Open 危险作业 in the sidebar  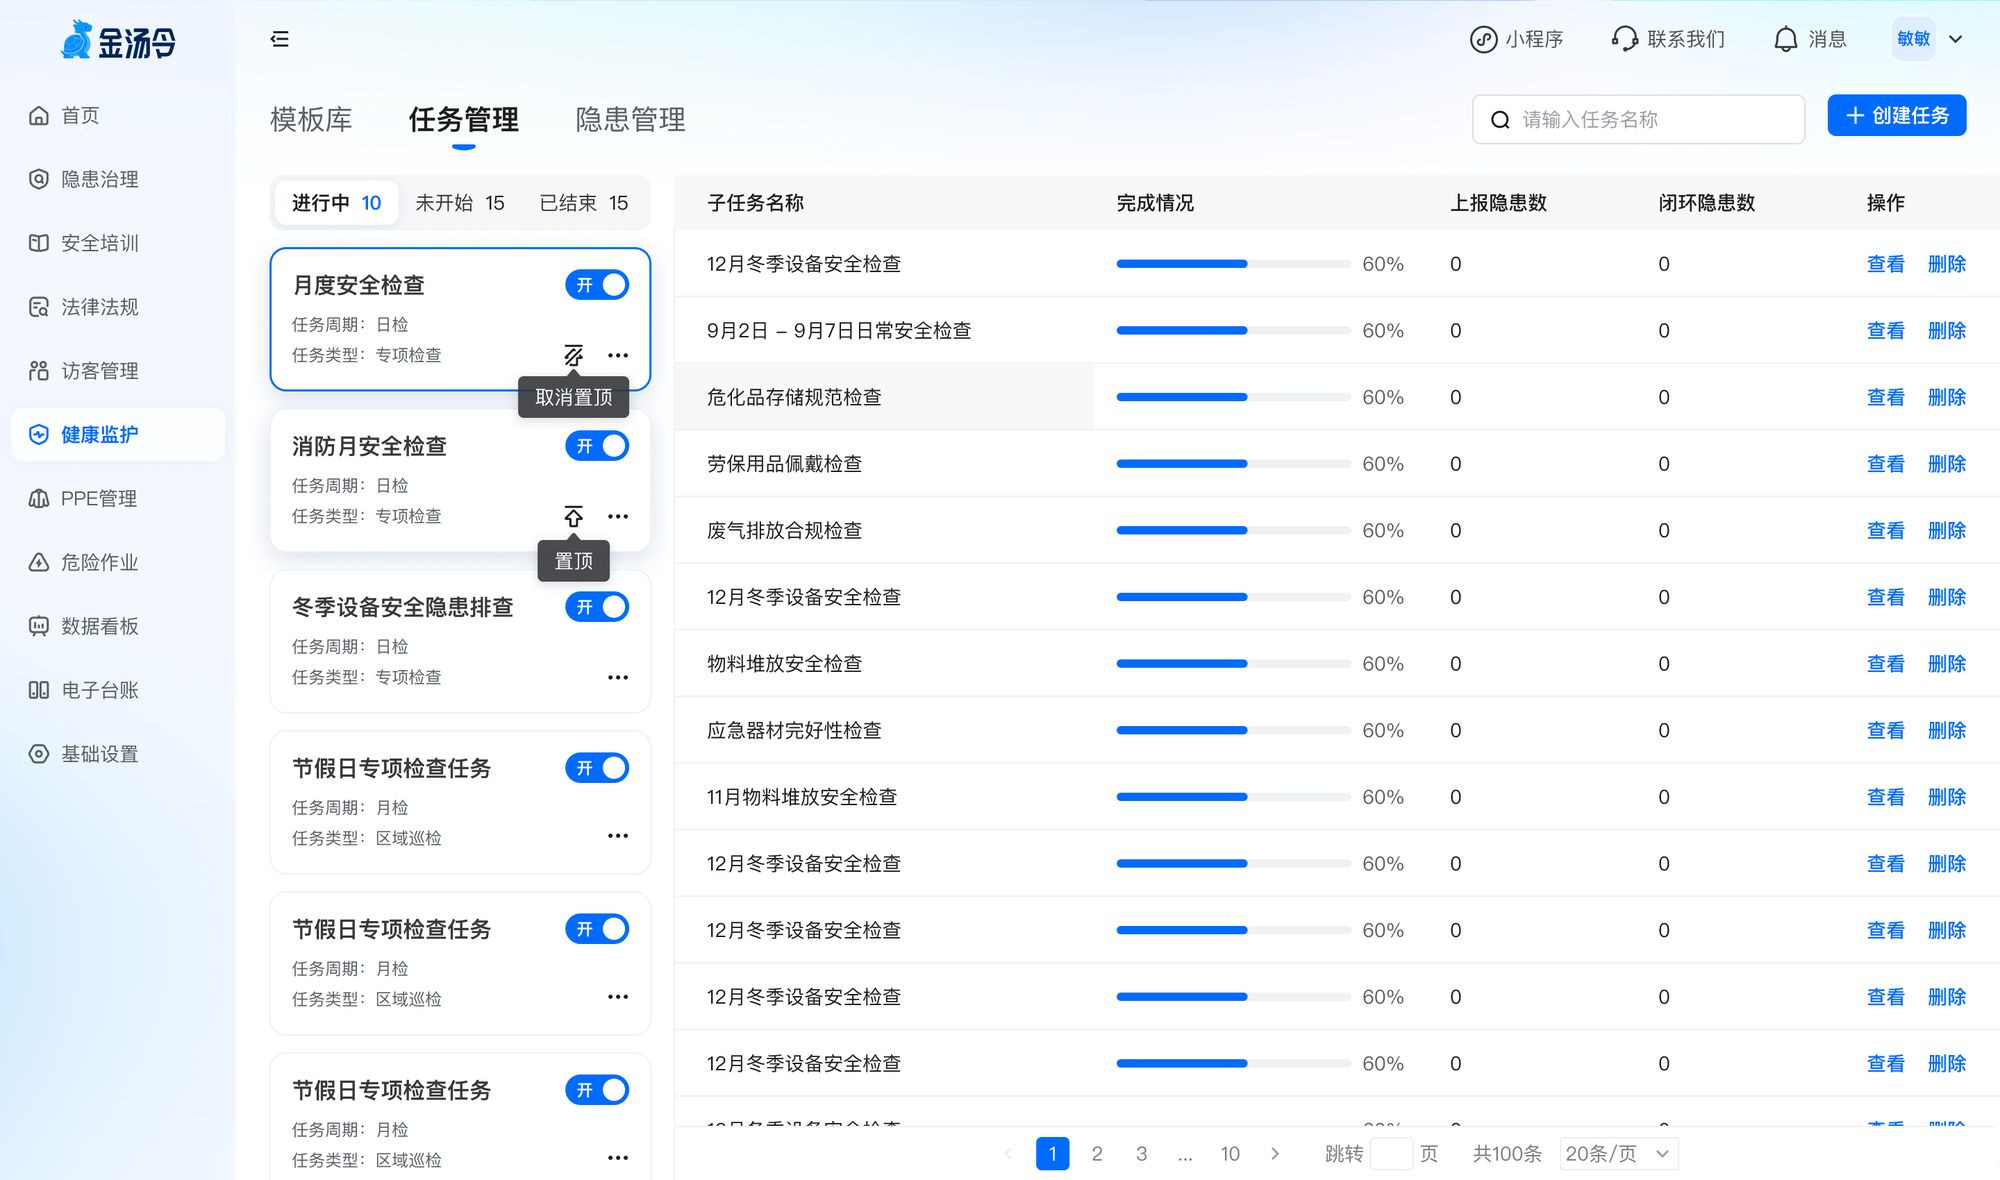(99, 562)
